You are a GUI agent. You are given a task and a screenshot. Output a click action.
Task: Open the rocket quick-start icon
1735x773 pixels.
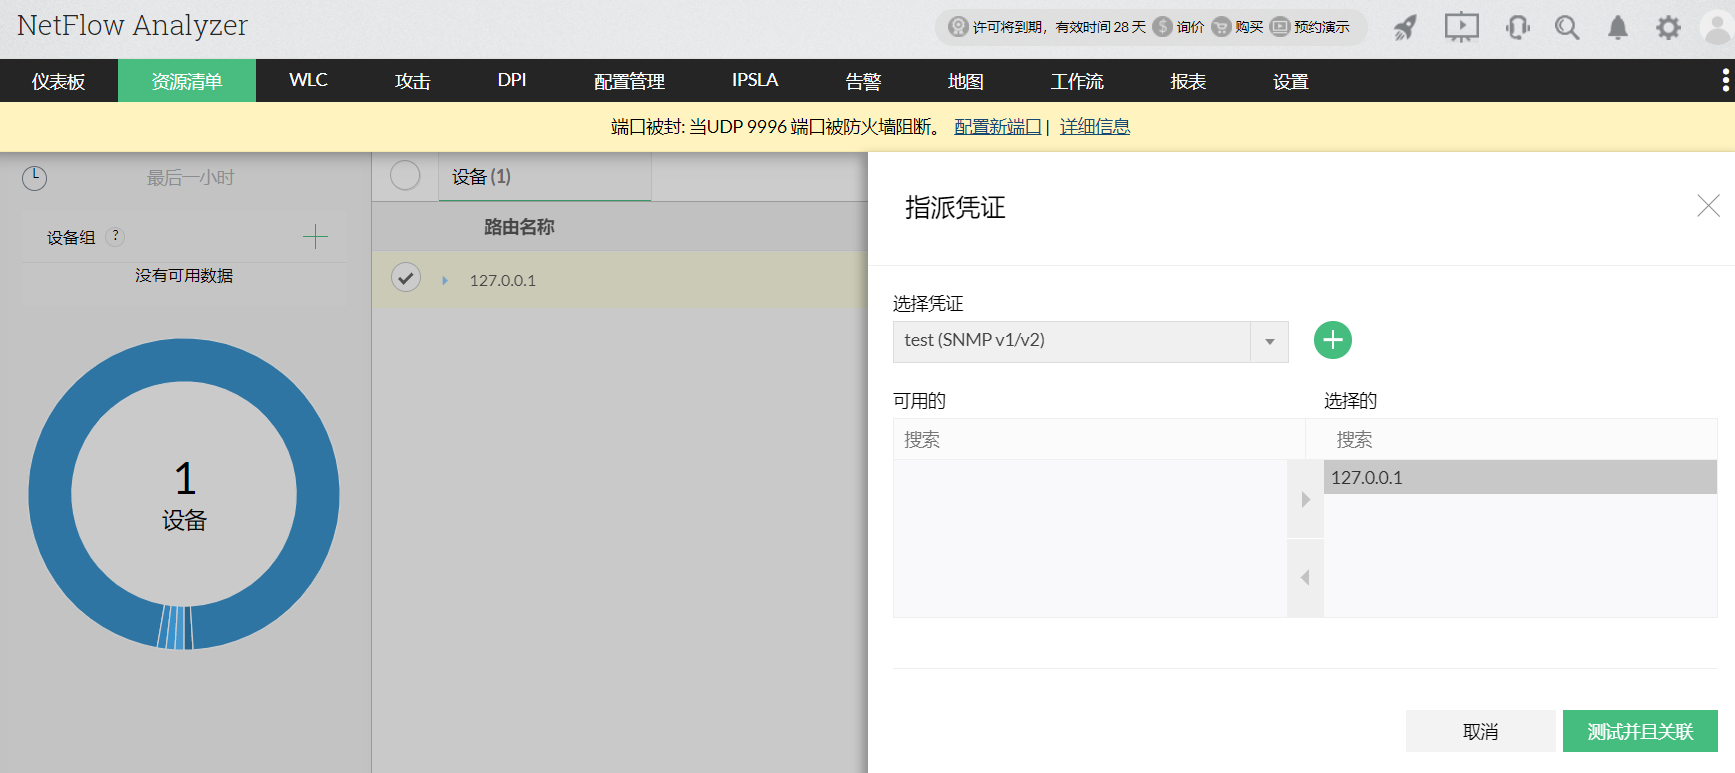coord(1406,27)
